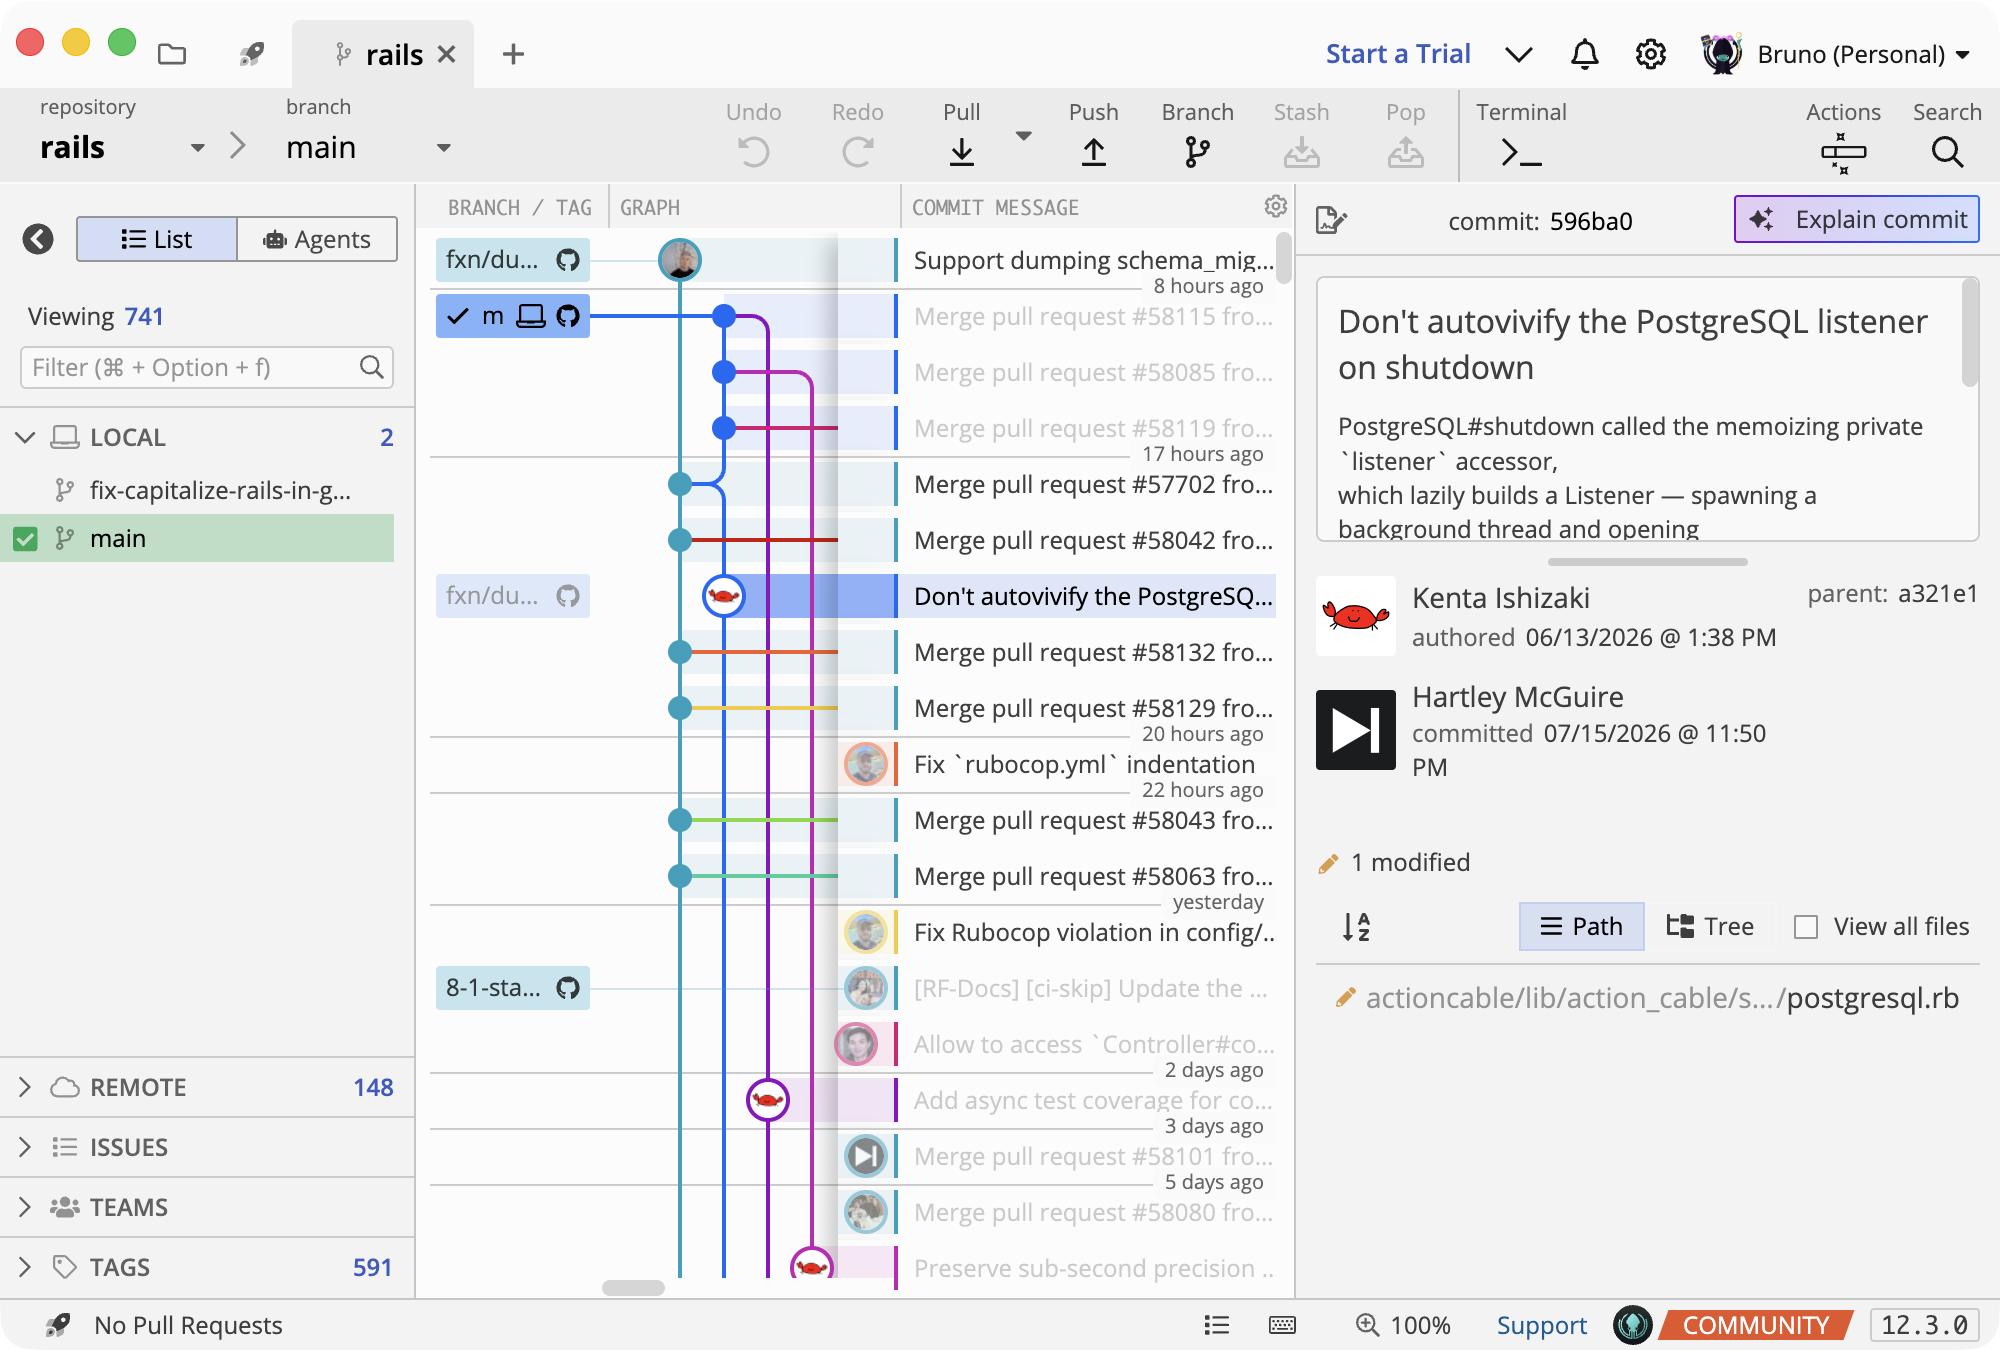Close the rails tab
Viewport: 2000px width, 1350px height.
click(447, 54)
